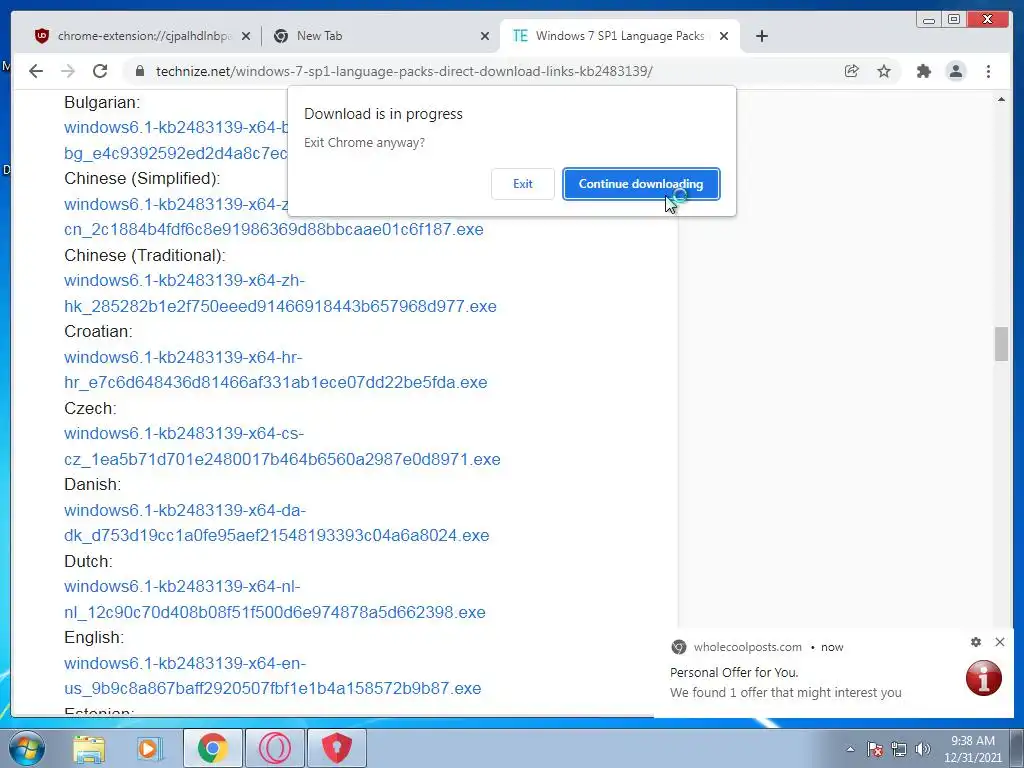Open the Dutch nl-nl download link
1024x768 pixels.
pyautogui.click(x=274, y=599)
